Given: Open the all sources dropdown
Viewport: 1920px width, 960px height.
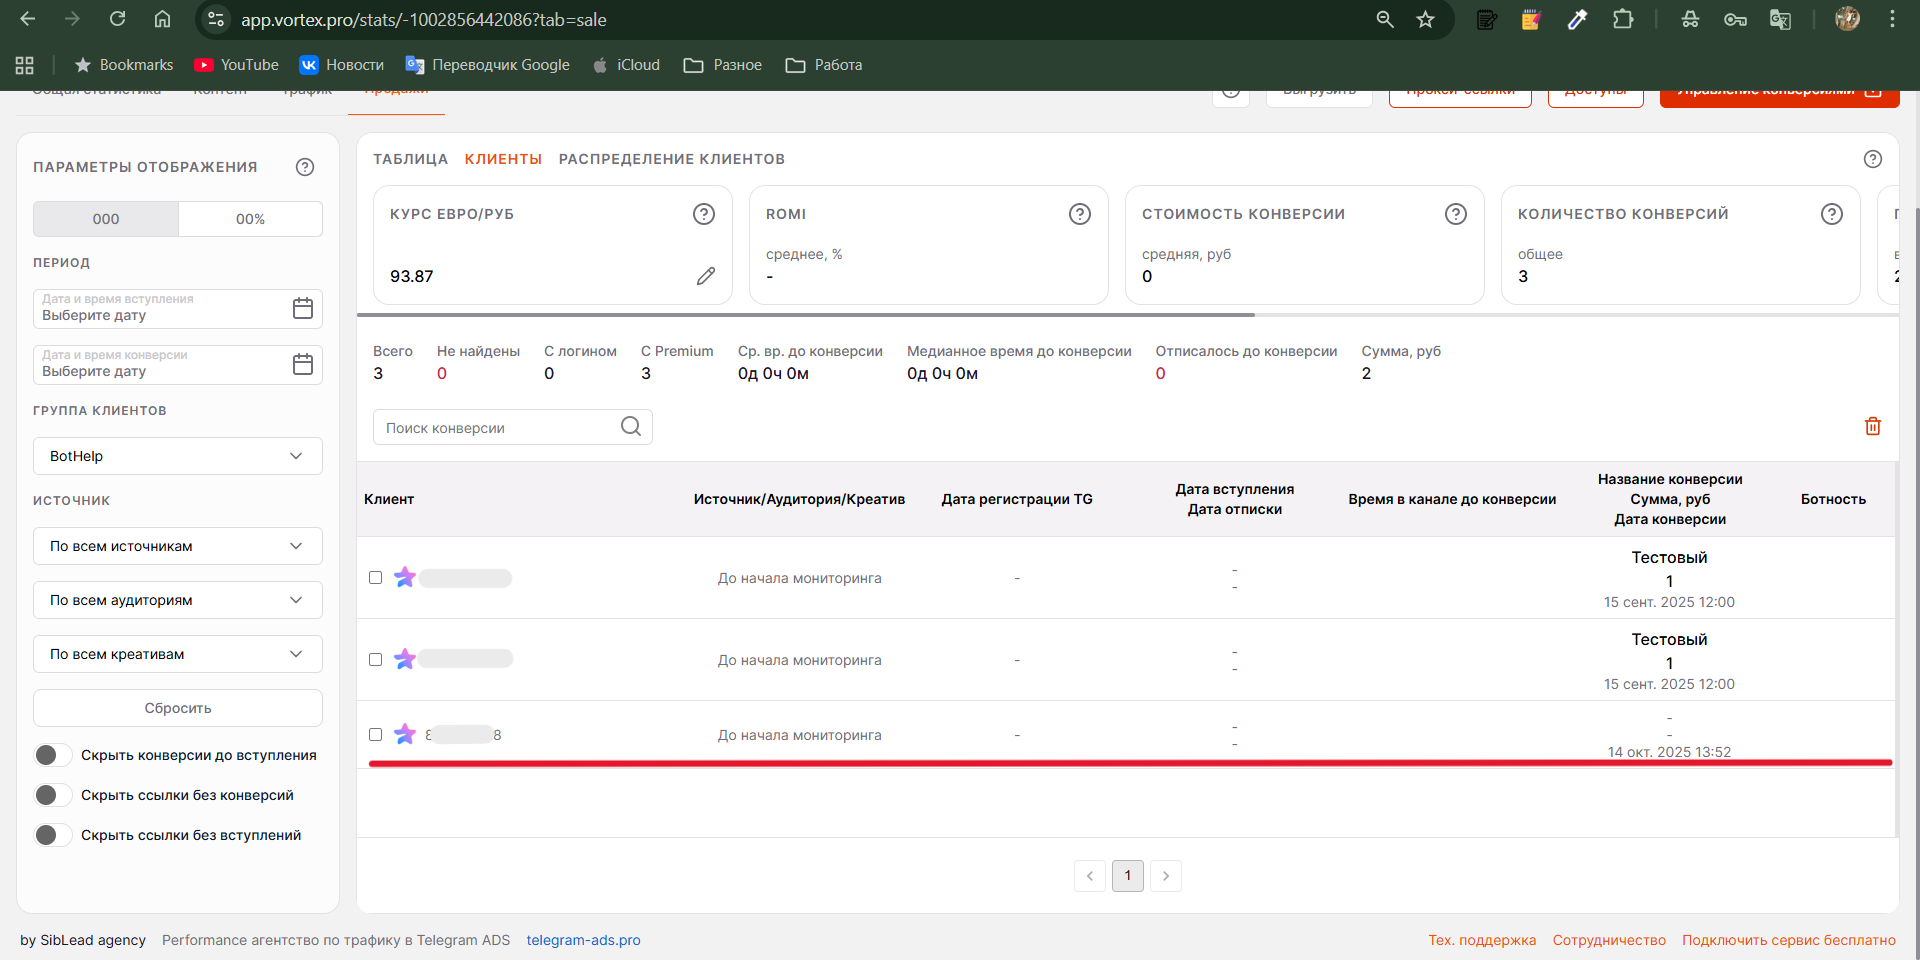Looking at the screenshot, I should pos(178,546).
